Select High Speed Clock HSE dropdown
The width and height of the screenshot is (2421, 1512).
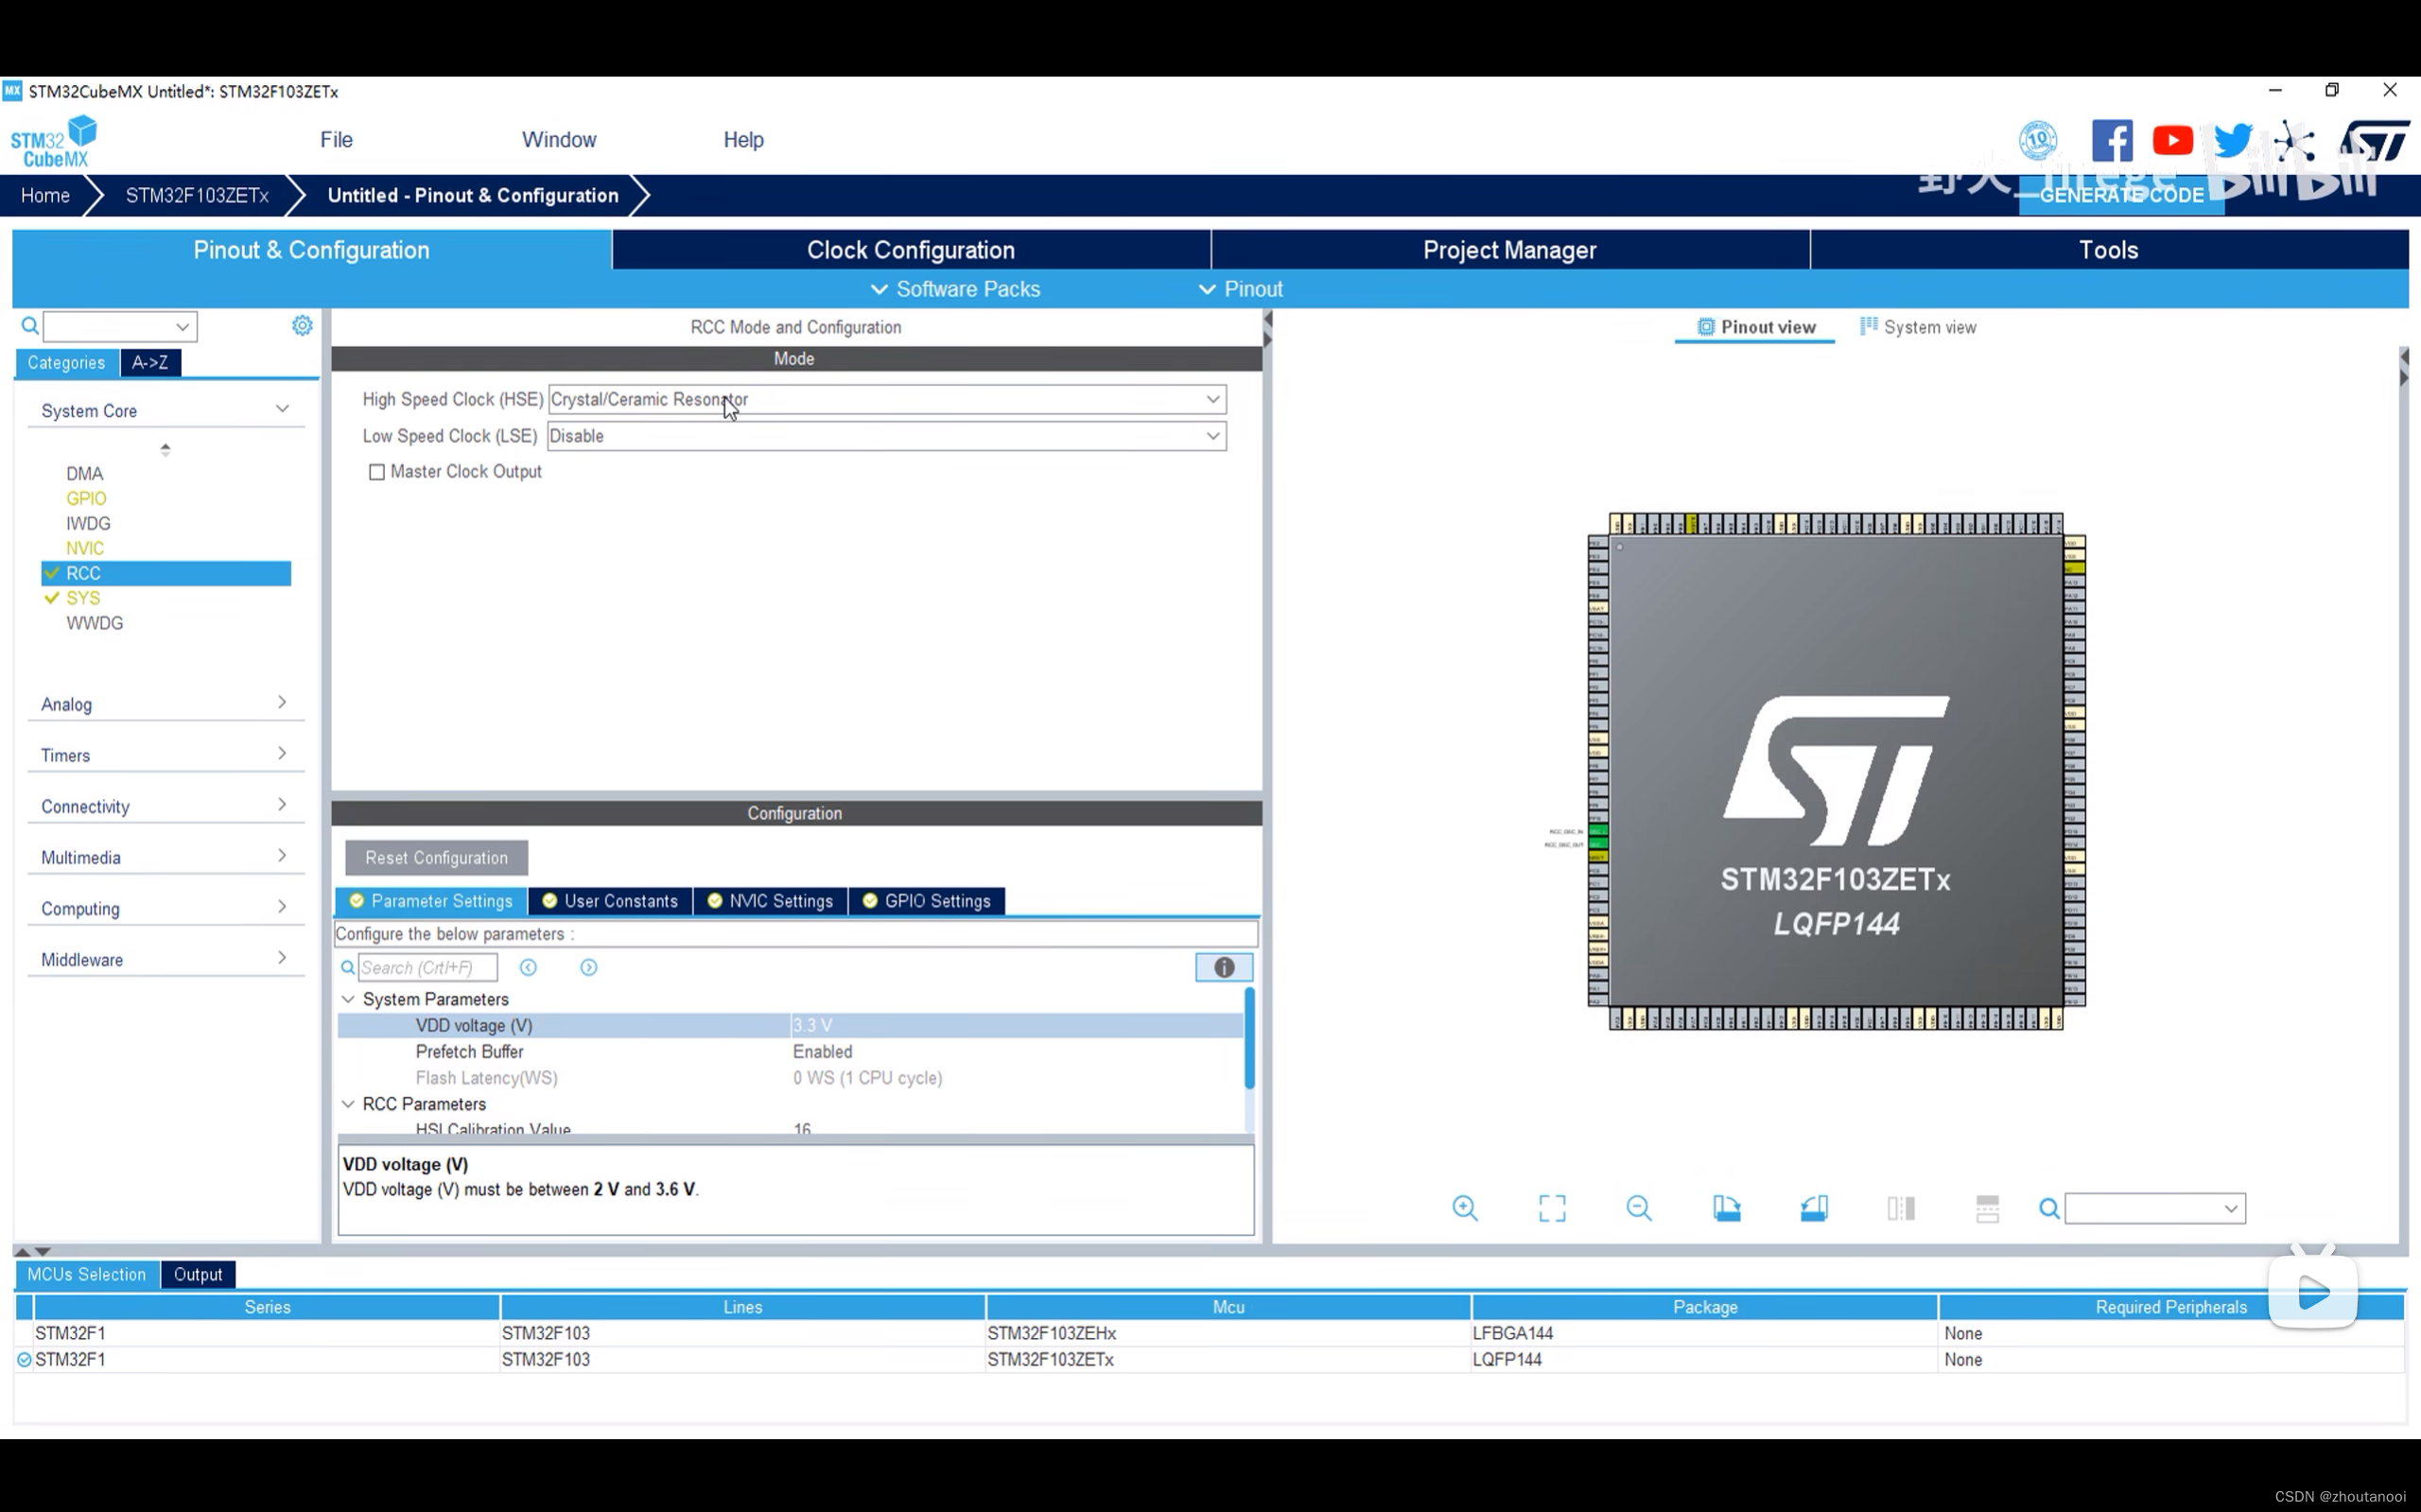click(885, 399)
